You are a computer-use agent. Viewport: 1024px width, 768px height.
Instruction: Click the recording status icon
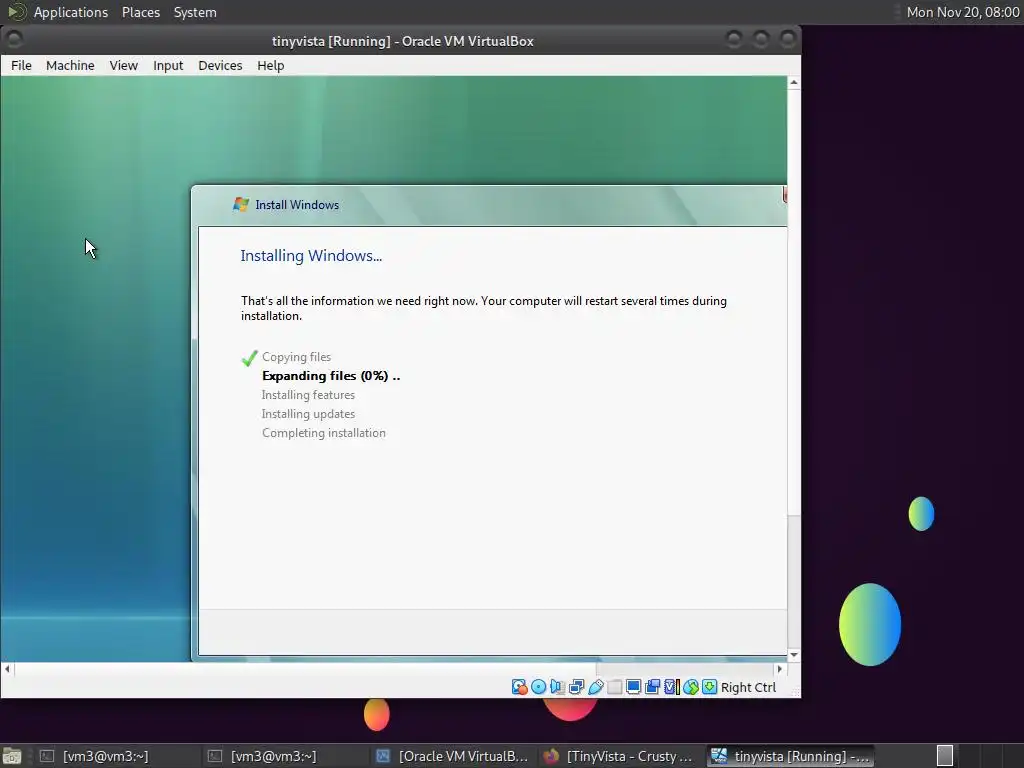pyautogui.click(x=652, y=687)
